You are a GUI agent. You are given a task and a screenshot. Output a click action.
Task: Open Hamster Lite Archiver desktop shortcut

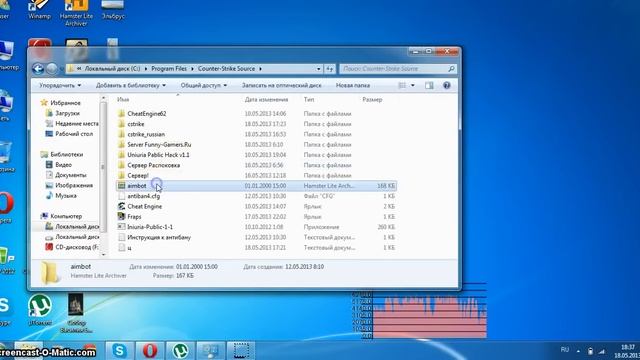point(76,13)
